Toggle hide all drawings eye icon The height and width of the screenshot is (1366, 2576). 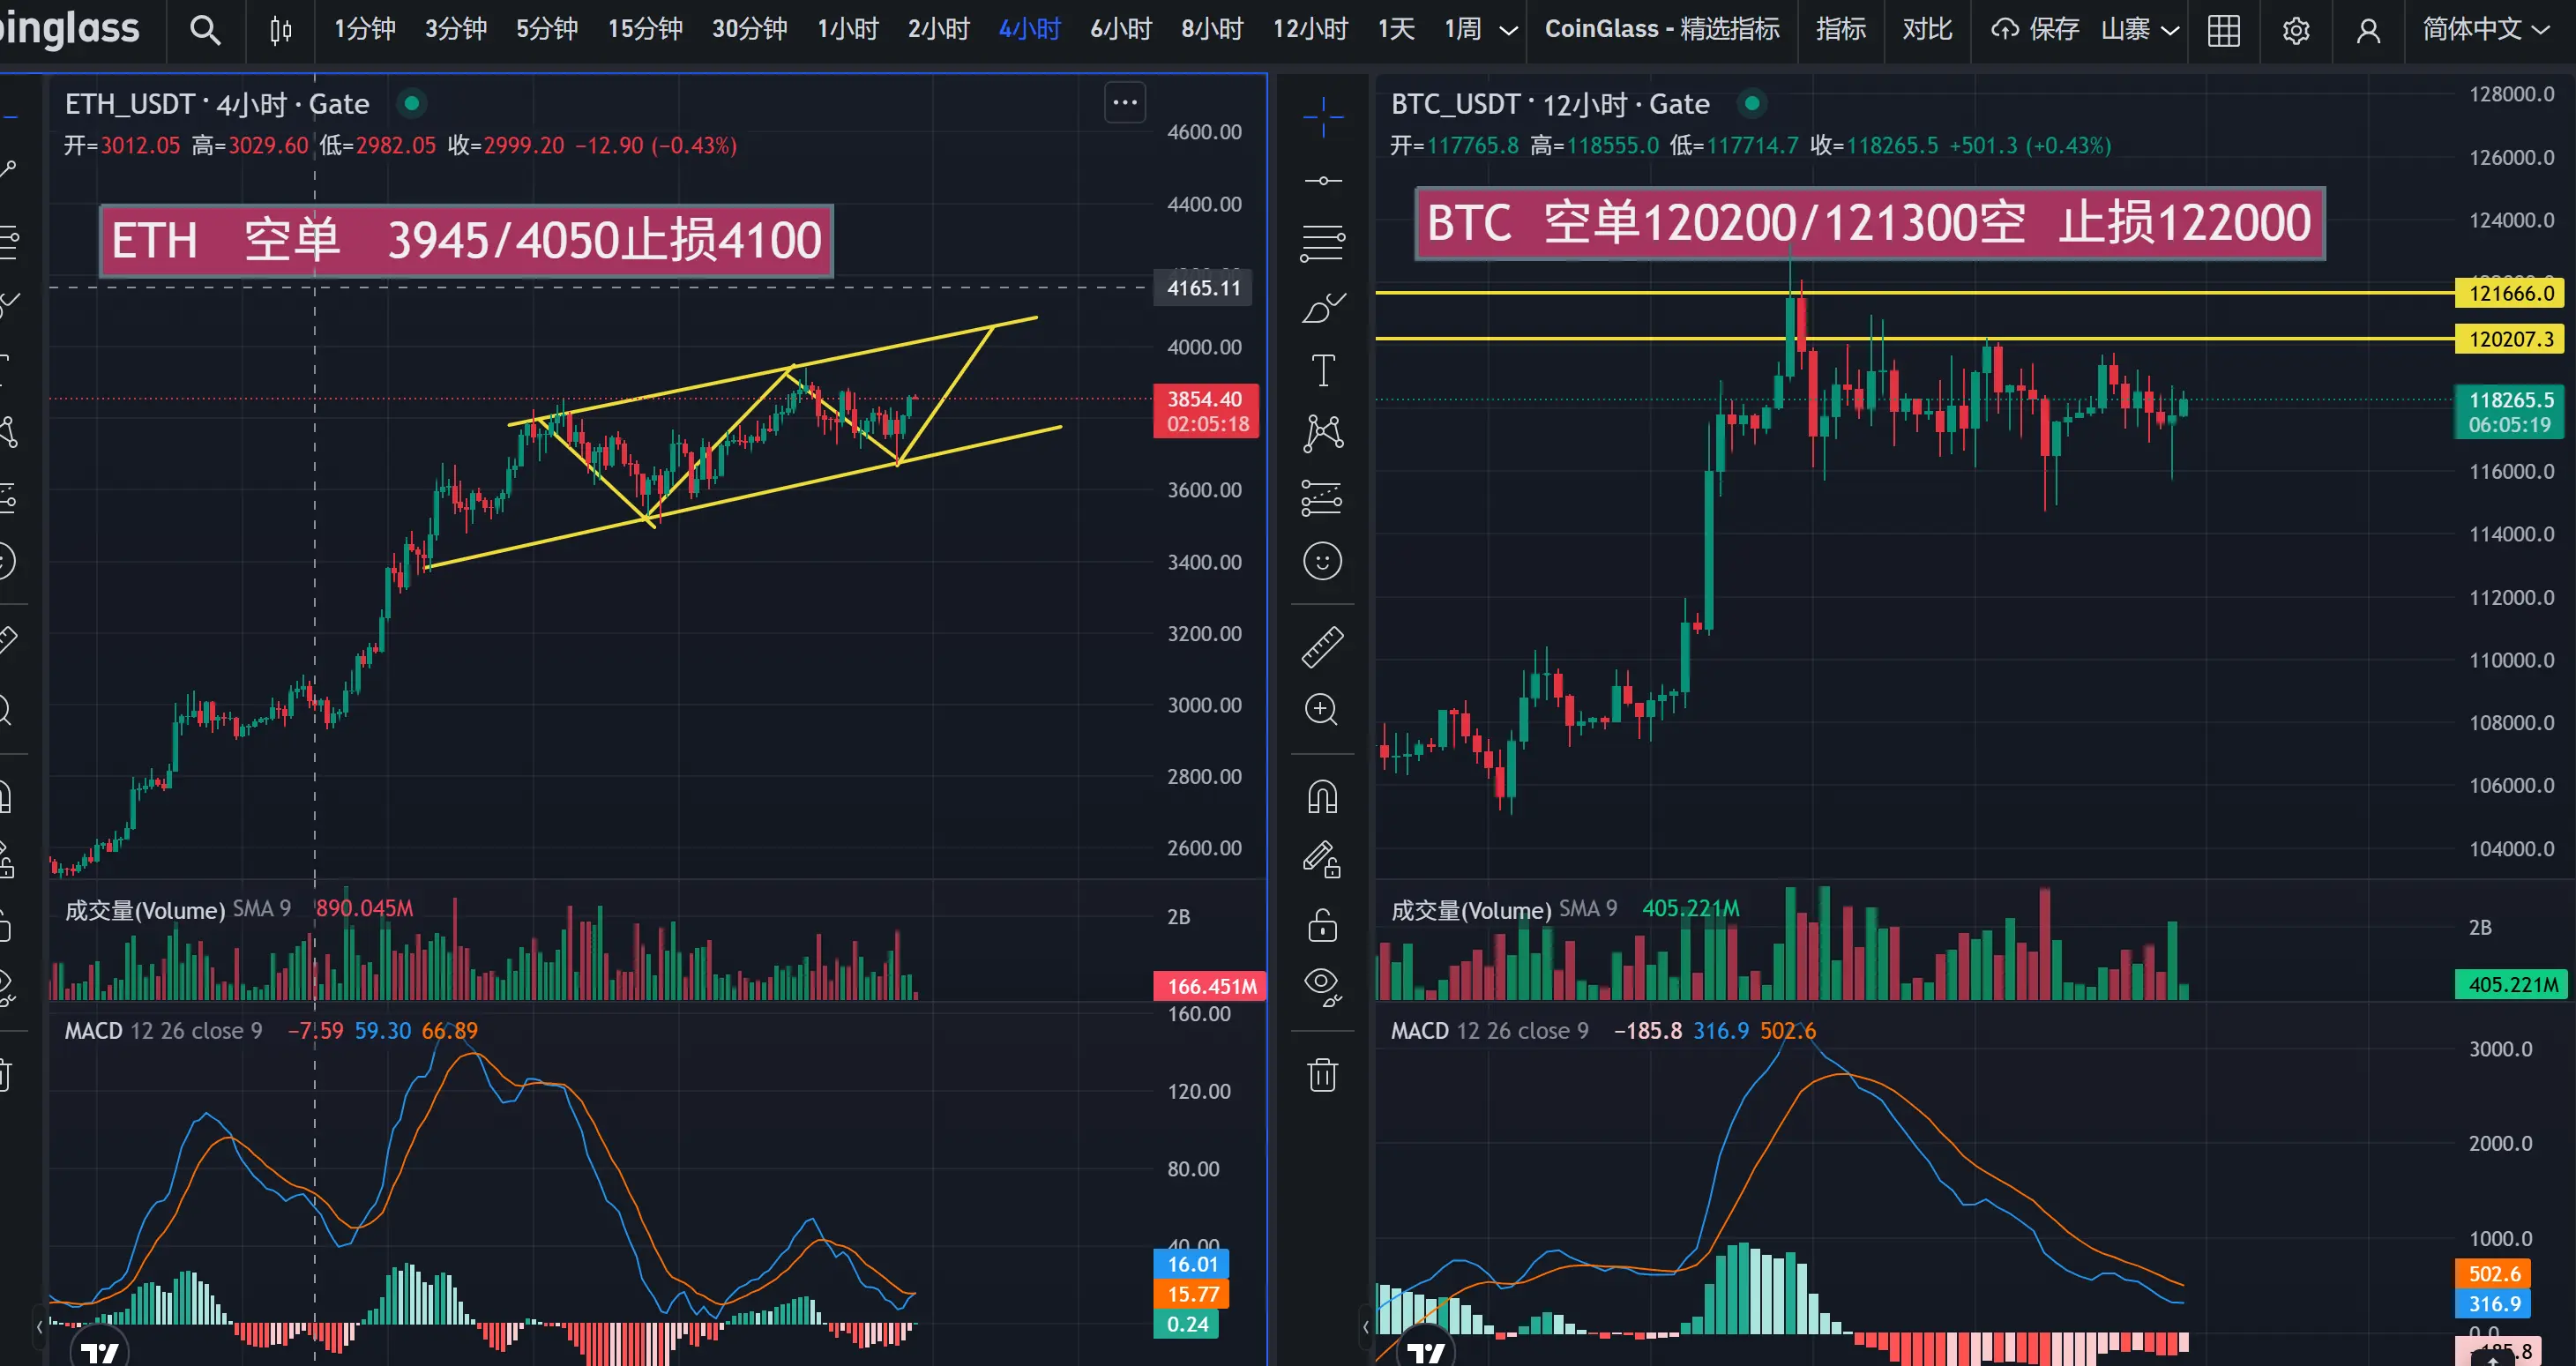(x=1322, y=986)
